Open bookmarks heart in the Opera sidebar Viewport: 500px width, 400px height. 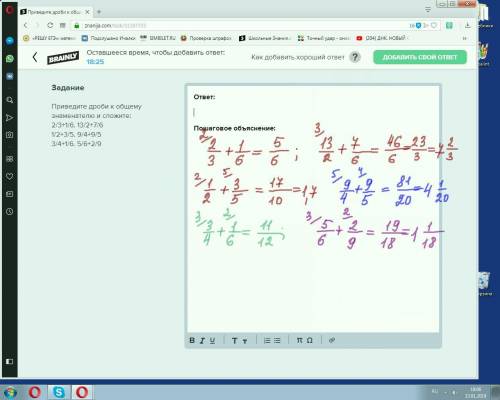[10, 176]
